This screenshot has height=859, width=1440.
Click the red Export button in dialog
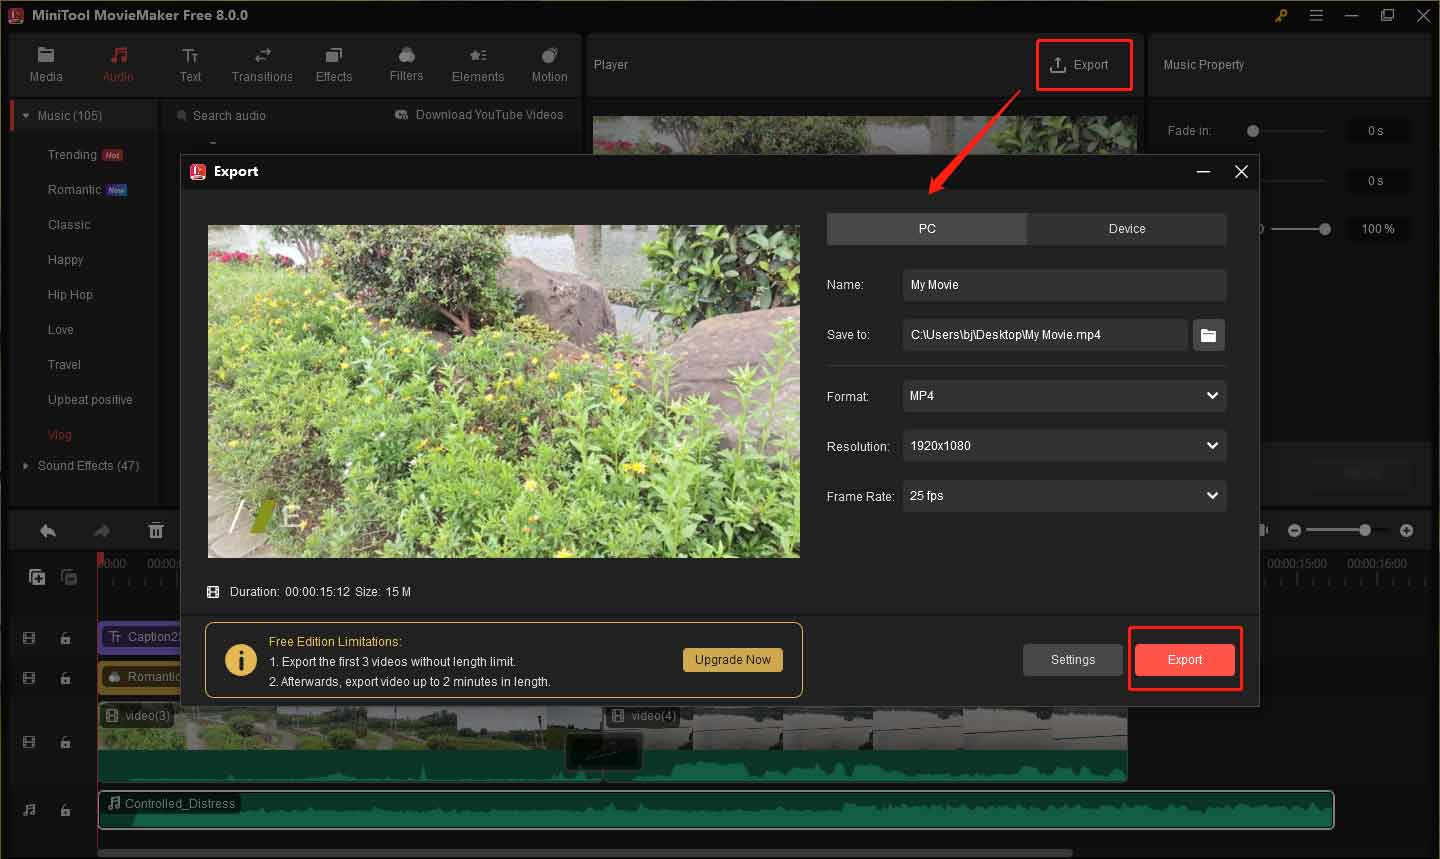pyautogui.click(x=1185, y=660)
